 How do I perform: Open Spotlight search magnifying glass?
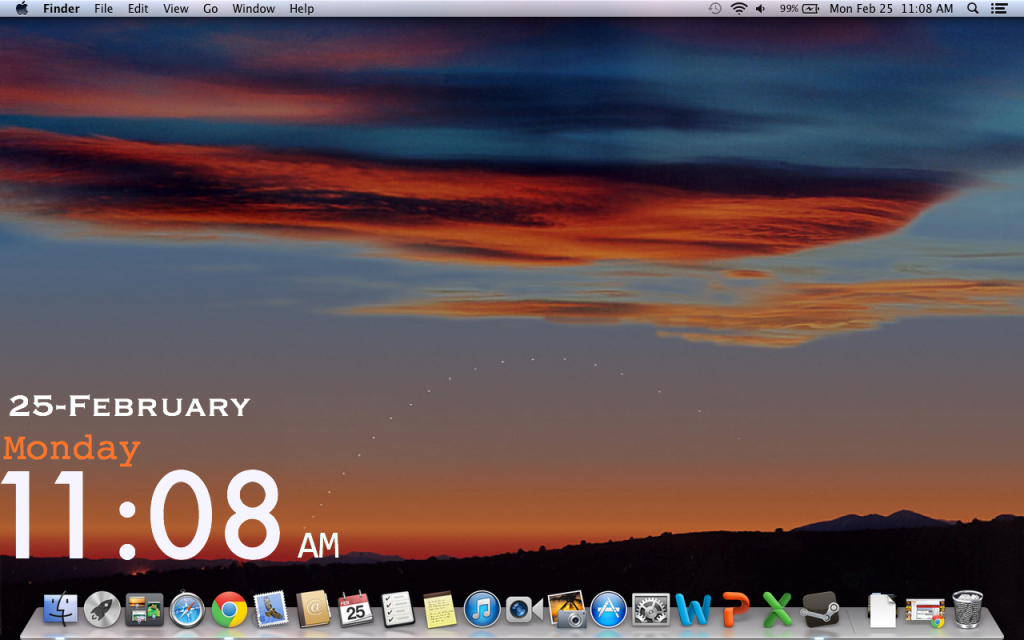973,8
